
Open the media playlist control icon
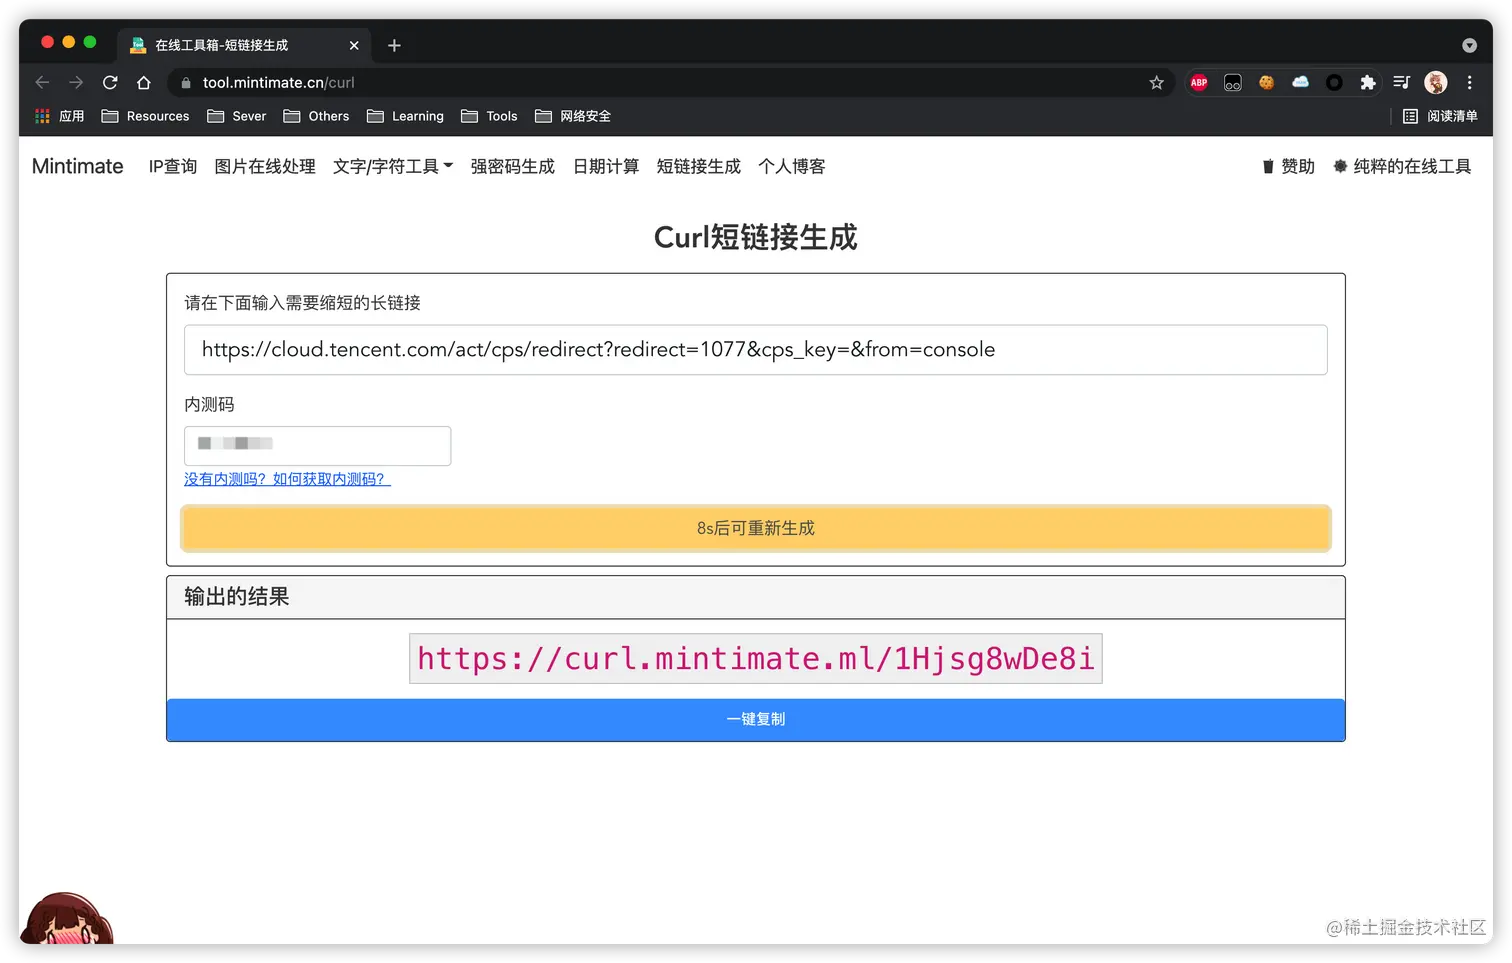[1401, 82]
